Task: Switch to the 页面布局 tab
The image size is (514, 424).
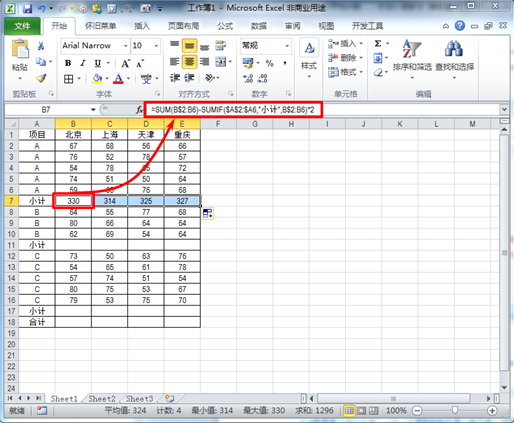Action: click(x=183, y=26)
